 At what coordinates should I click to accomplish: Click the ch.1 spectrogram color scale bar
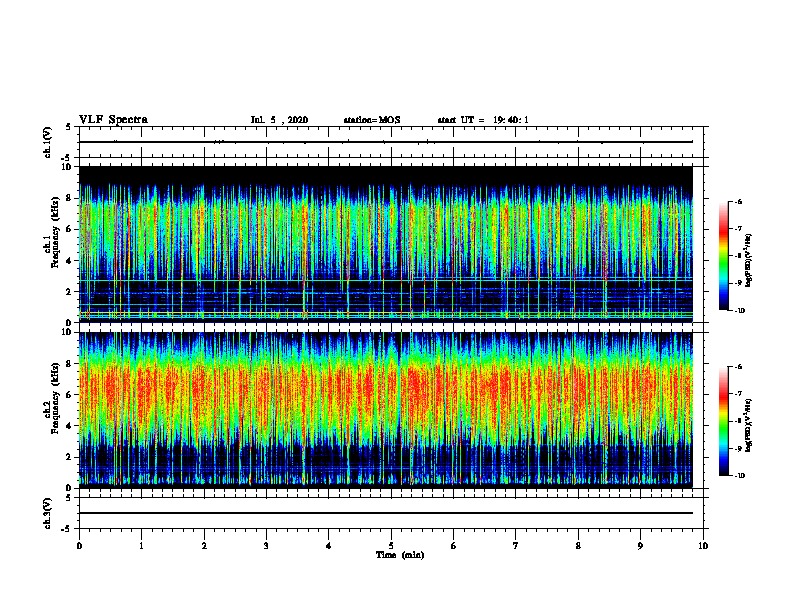[723, 256]
